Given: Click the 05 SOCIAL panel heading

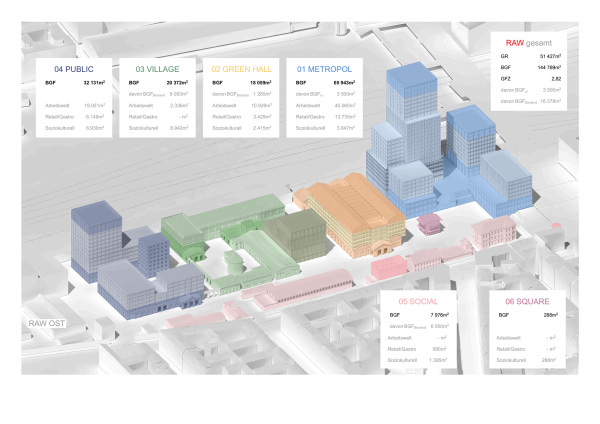Looking at the screenshot, I should point(417,300).
